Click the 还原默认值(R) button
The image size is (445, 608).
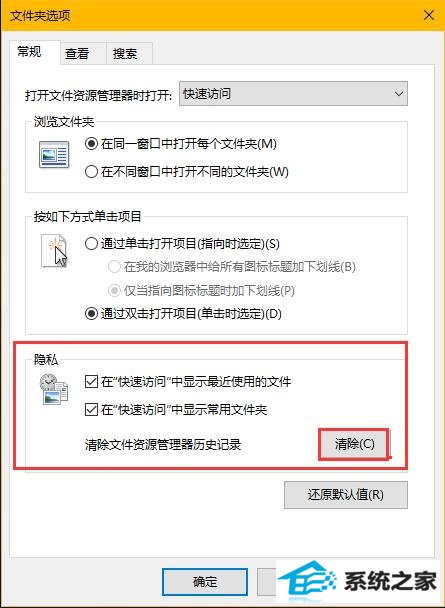(346, 495)
